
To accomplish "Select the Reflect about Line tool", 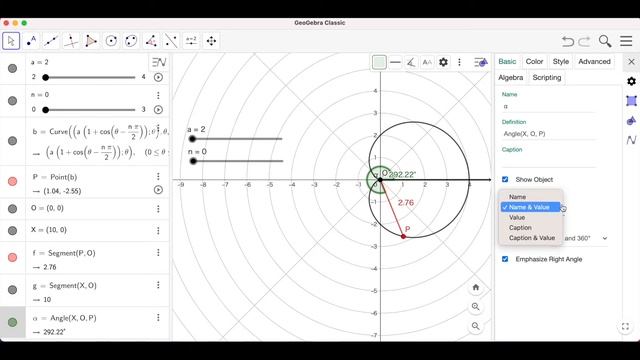I will (x=171, y=41).
